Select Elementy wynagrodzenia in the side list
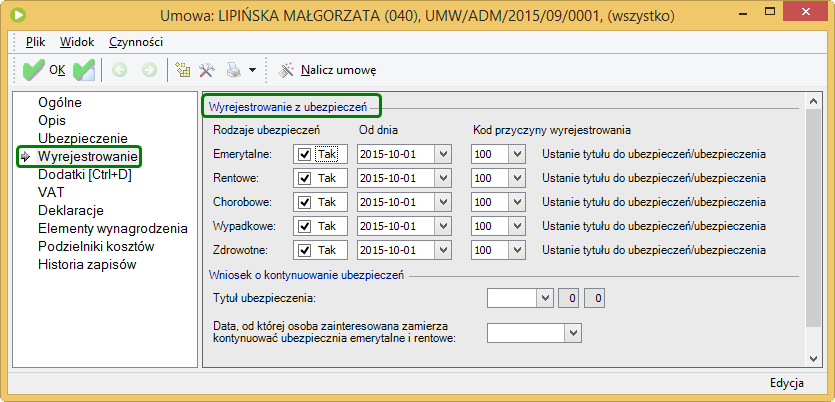Viewport: 835px width, 402px height. (113, 228)
